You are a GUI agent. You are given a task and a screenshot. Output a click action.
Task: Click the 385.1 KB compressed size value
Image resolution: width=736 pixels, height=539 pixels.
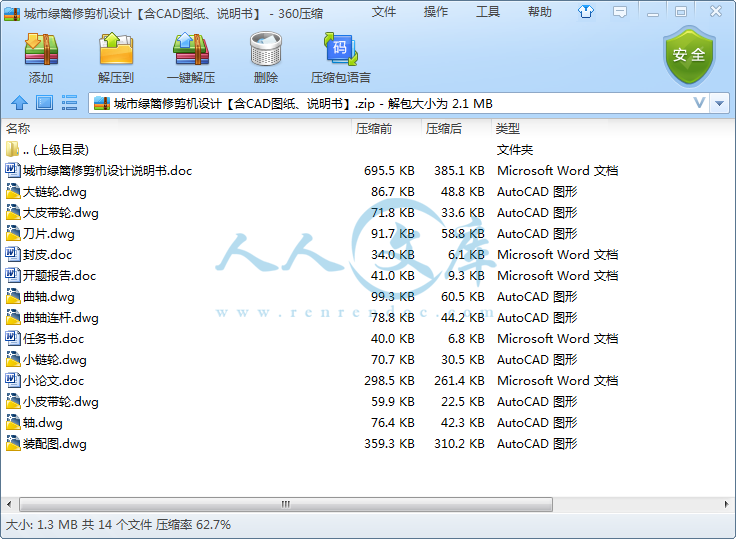(x=459, y=170)
